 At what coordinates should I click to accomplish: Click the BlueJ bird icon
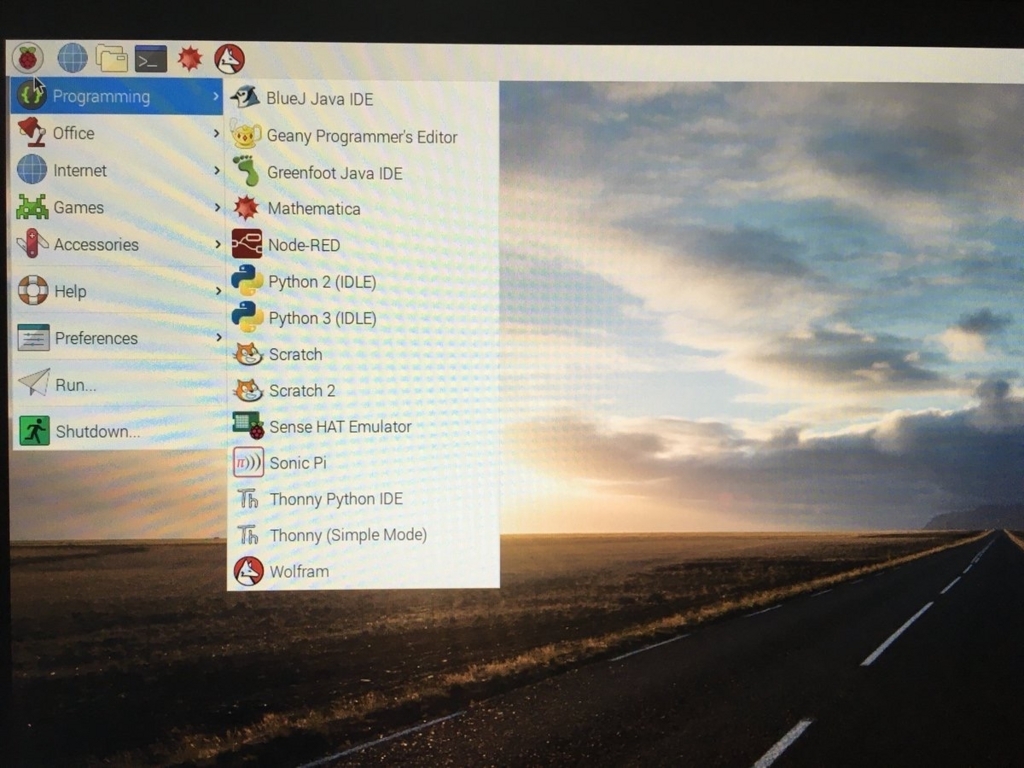[246, 98]
